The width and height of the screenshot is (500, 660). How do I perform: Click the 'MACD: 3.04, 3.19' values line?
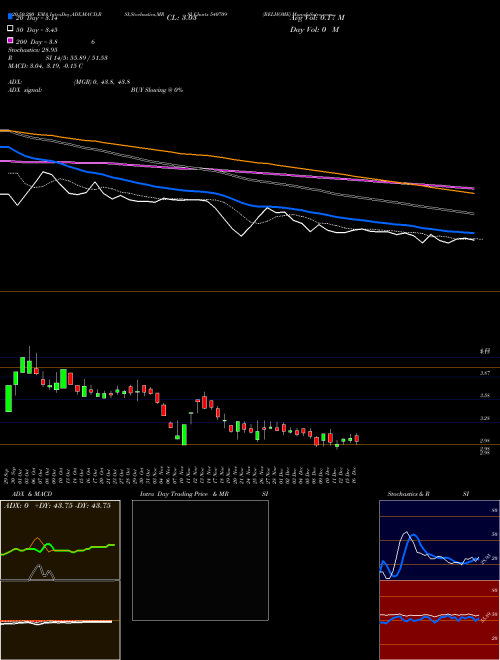tap(45, 66)
